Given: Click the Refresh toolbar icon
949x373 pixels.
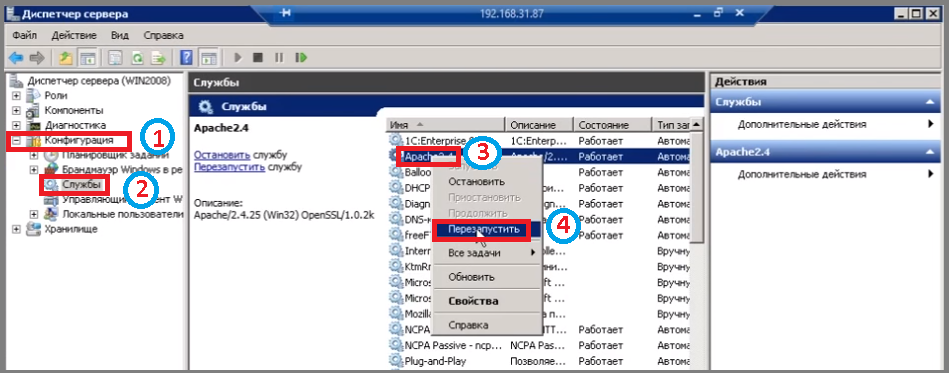Looking at the screenshot, I should click(139, 58).
